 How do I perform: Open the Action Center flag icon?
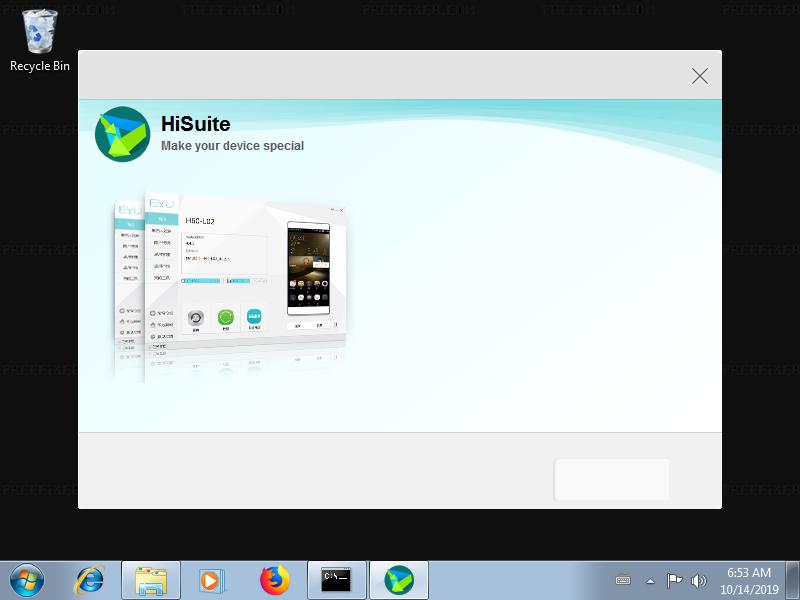pyautogui.click(x=674, y=580)
